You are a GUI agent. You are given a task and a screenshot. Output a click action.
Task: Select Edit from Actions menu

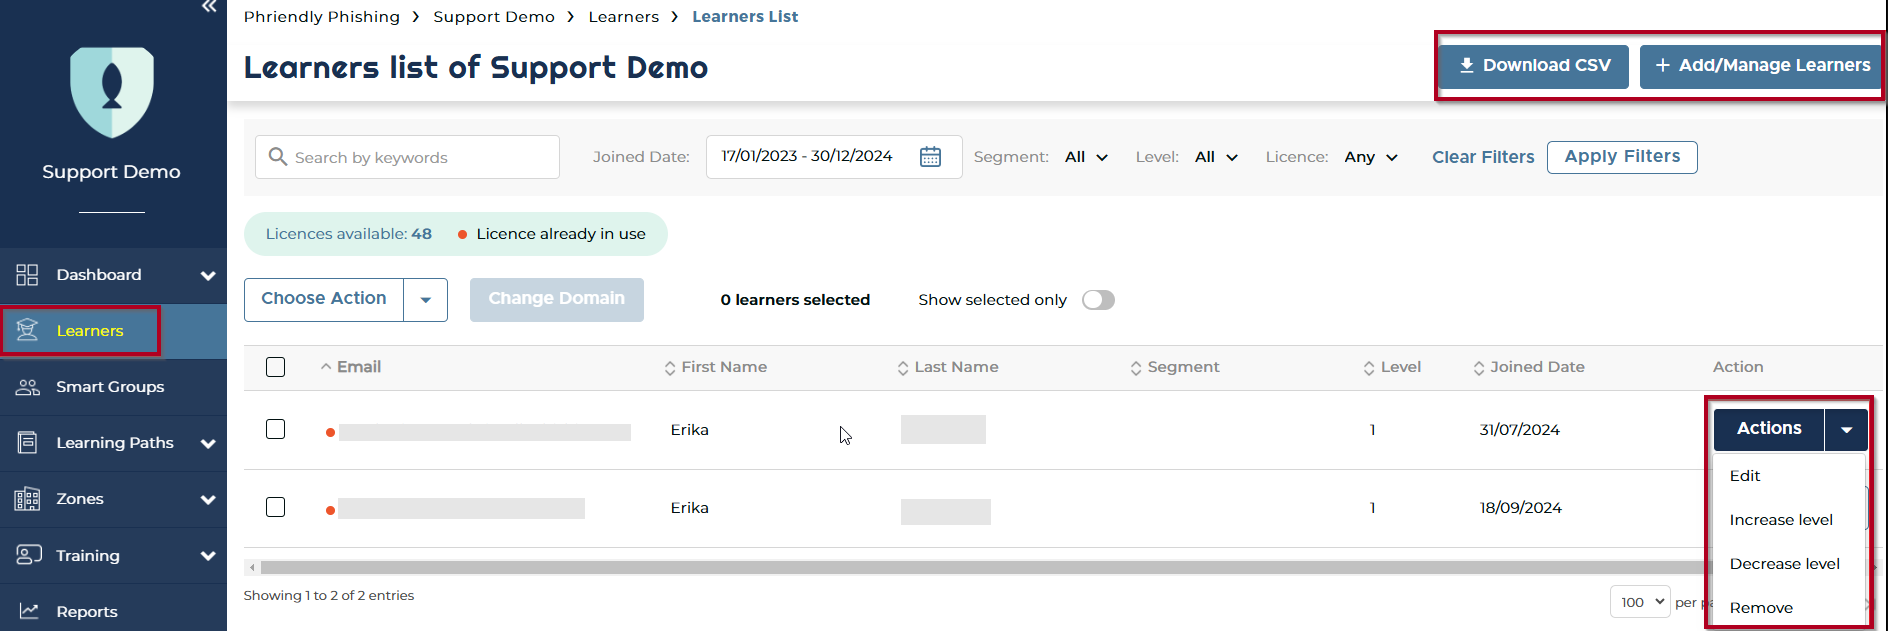tap(1745, 476)
